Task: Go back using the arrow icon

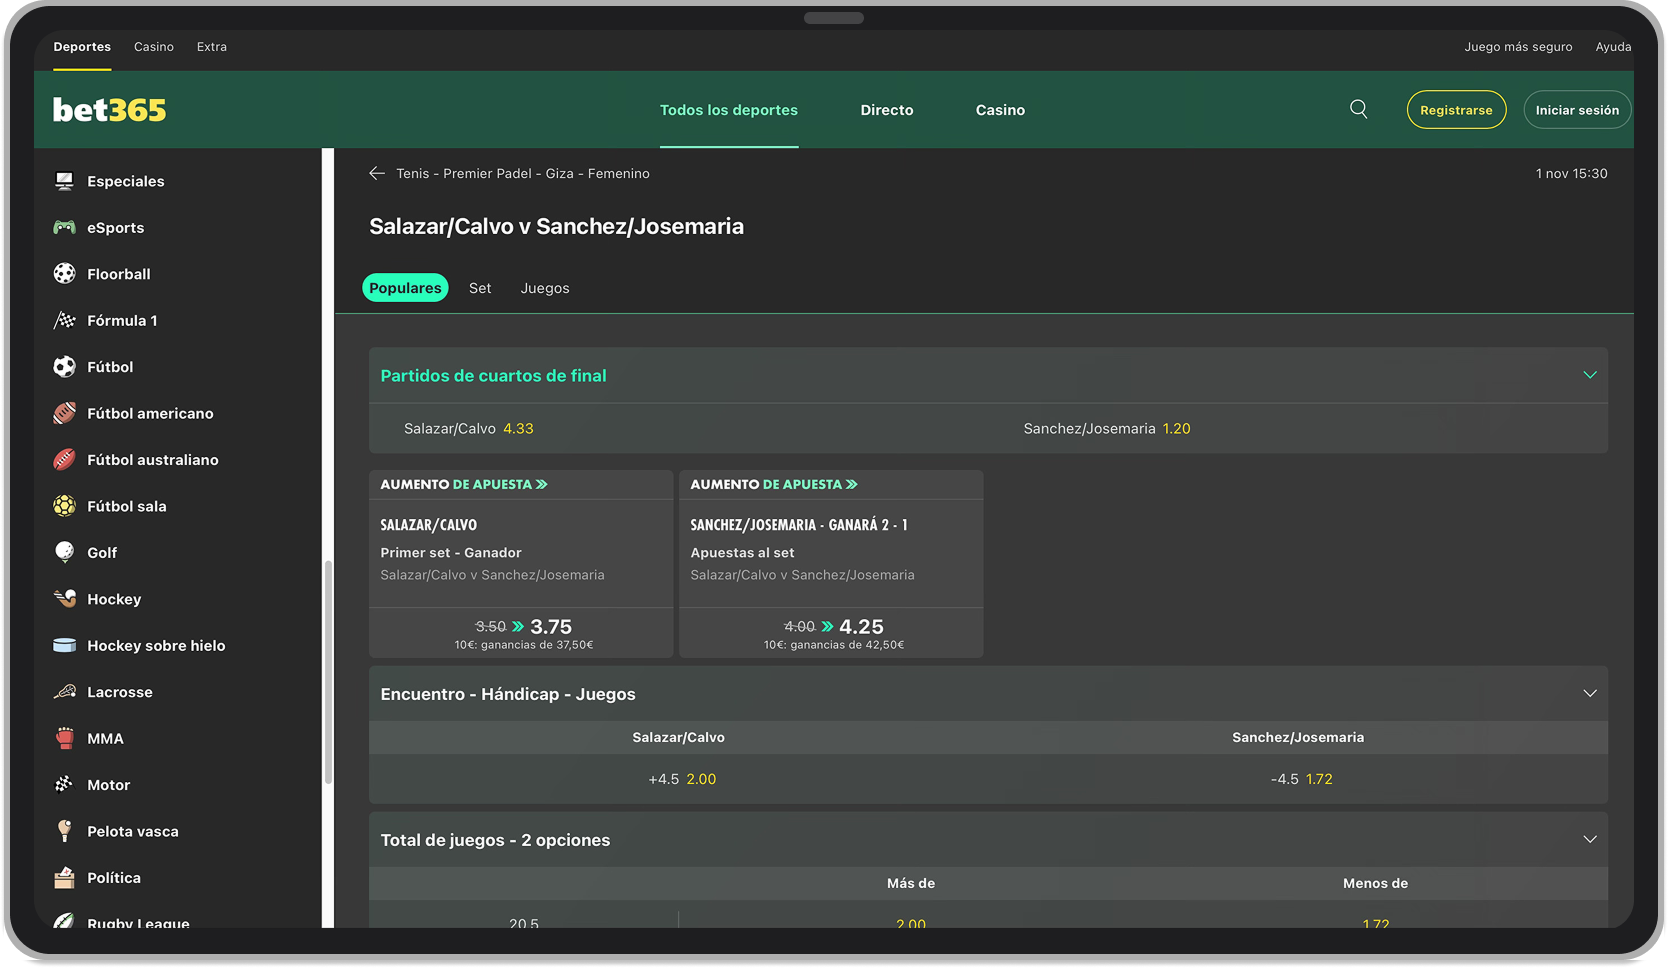Action: [x=377, y=173]
